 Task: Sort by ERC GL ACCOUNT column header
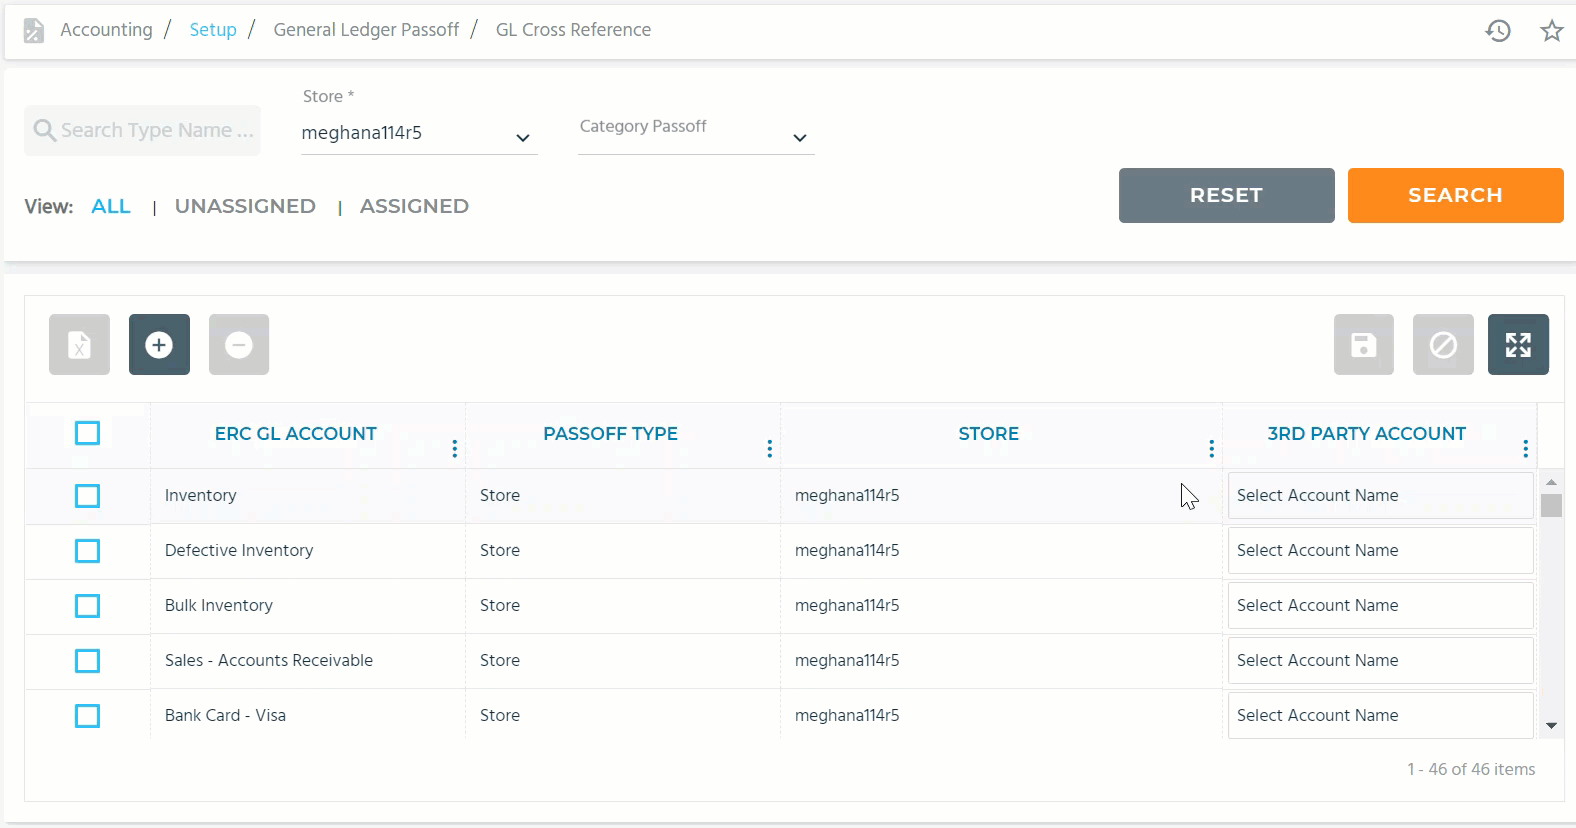tap(296, 434)
